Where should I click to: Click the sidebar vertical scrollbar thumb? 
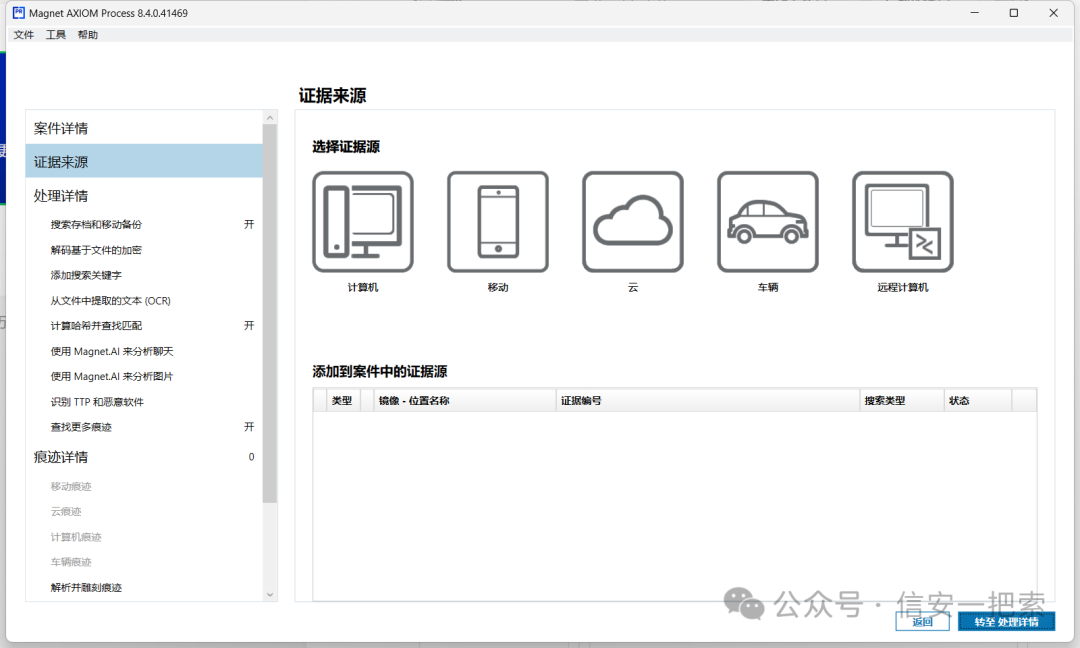pyautogui.click(x=270, y=313)
